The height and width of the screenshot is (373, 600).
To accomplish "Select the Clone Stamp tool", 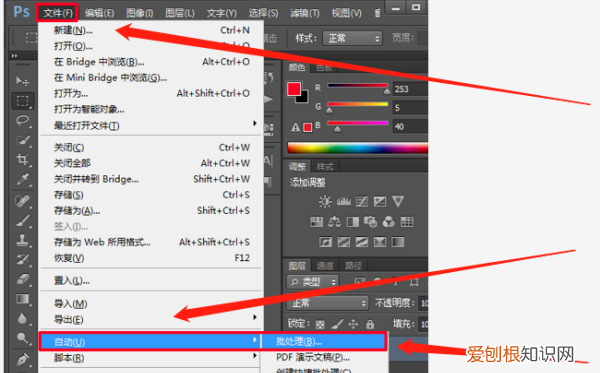I will pyautogui.click(x=23, y=240).
